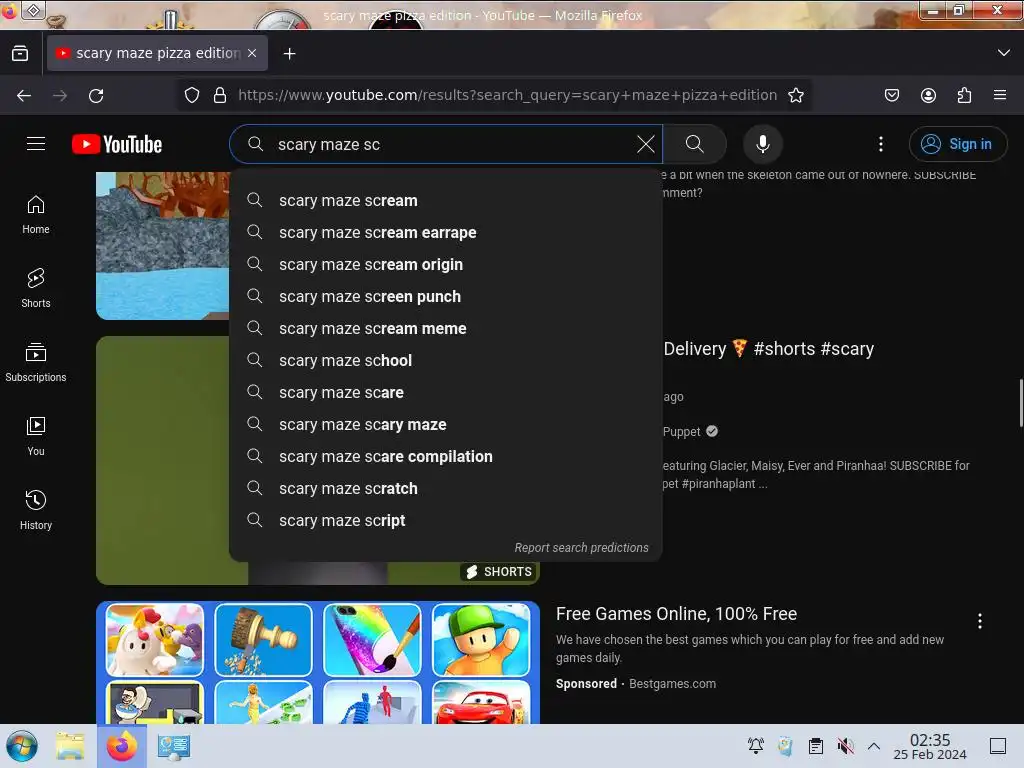The width and height of the screenshot is (1024, 768).
Task: Open a new tab with plus button
Action: 289,54
